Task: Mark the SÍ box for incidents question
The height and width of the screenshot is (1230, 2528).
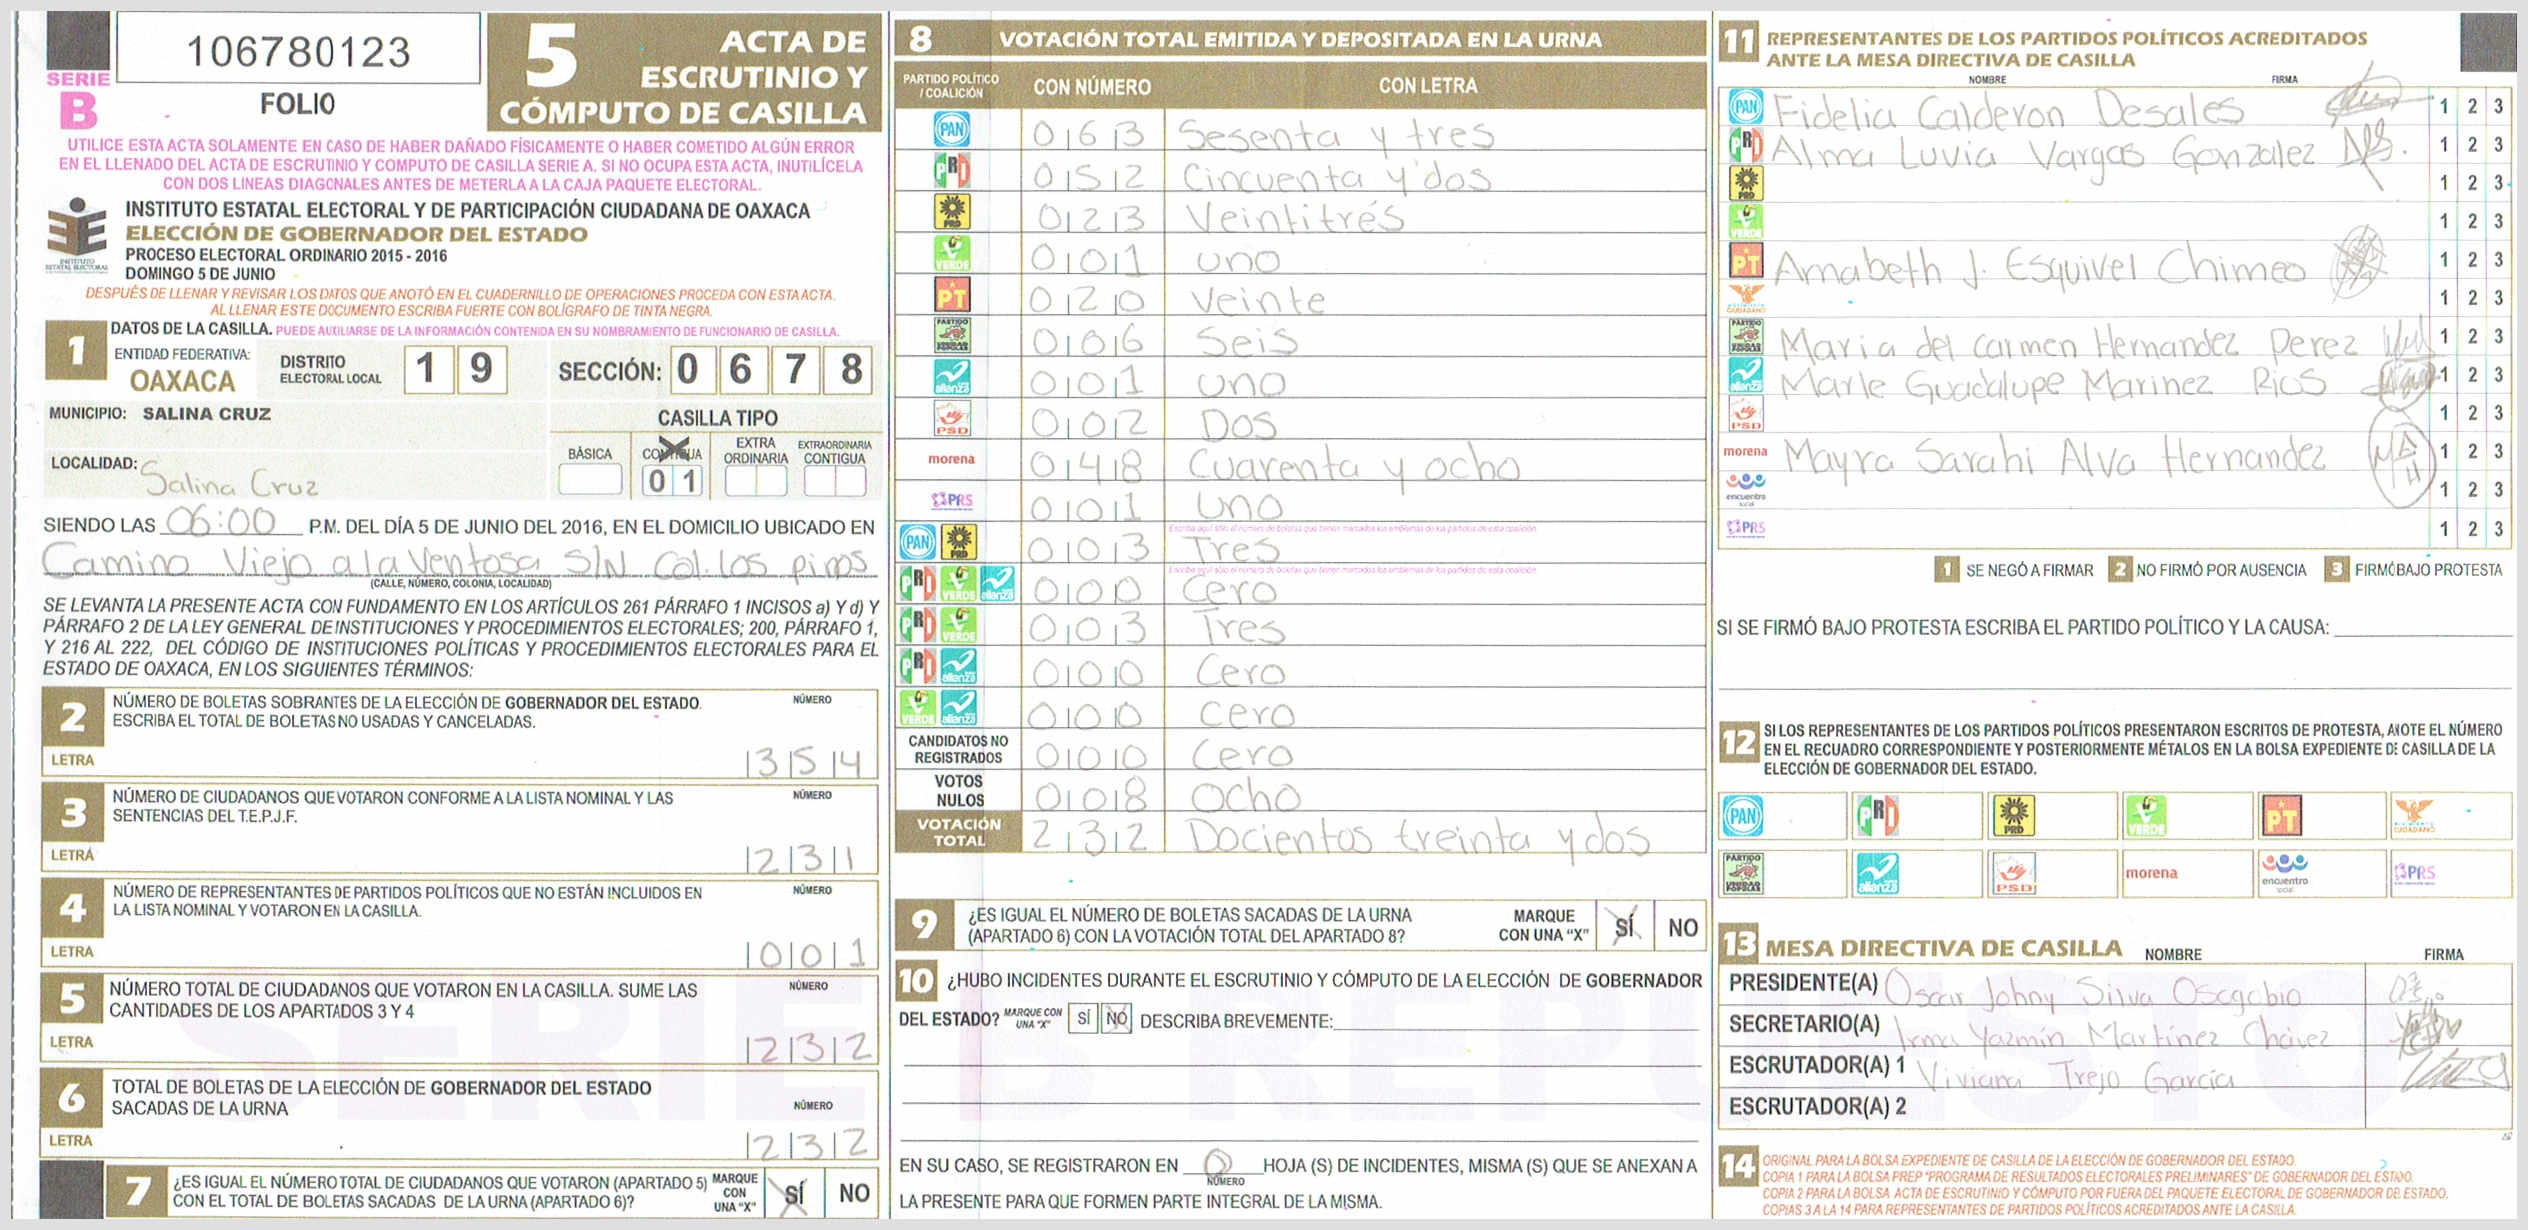Action: point(1083,1019)
